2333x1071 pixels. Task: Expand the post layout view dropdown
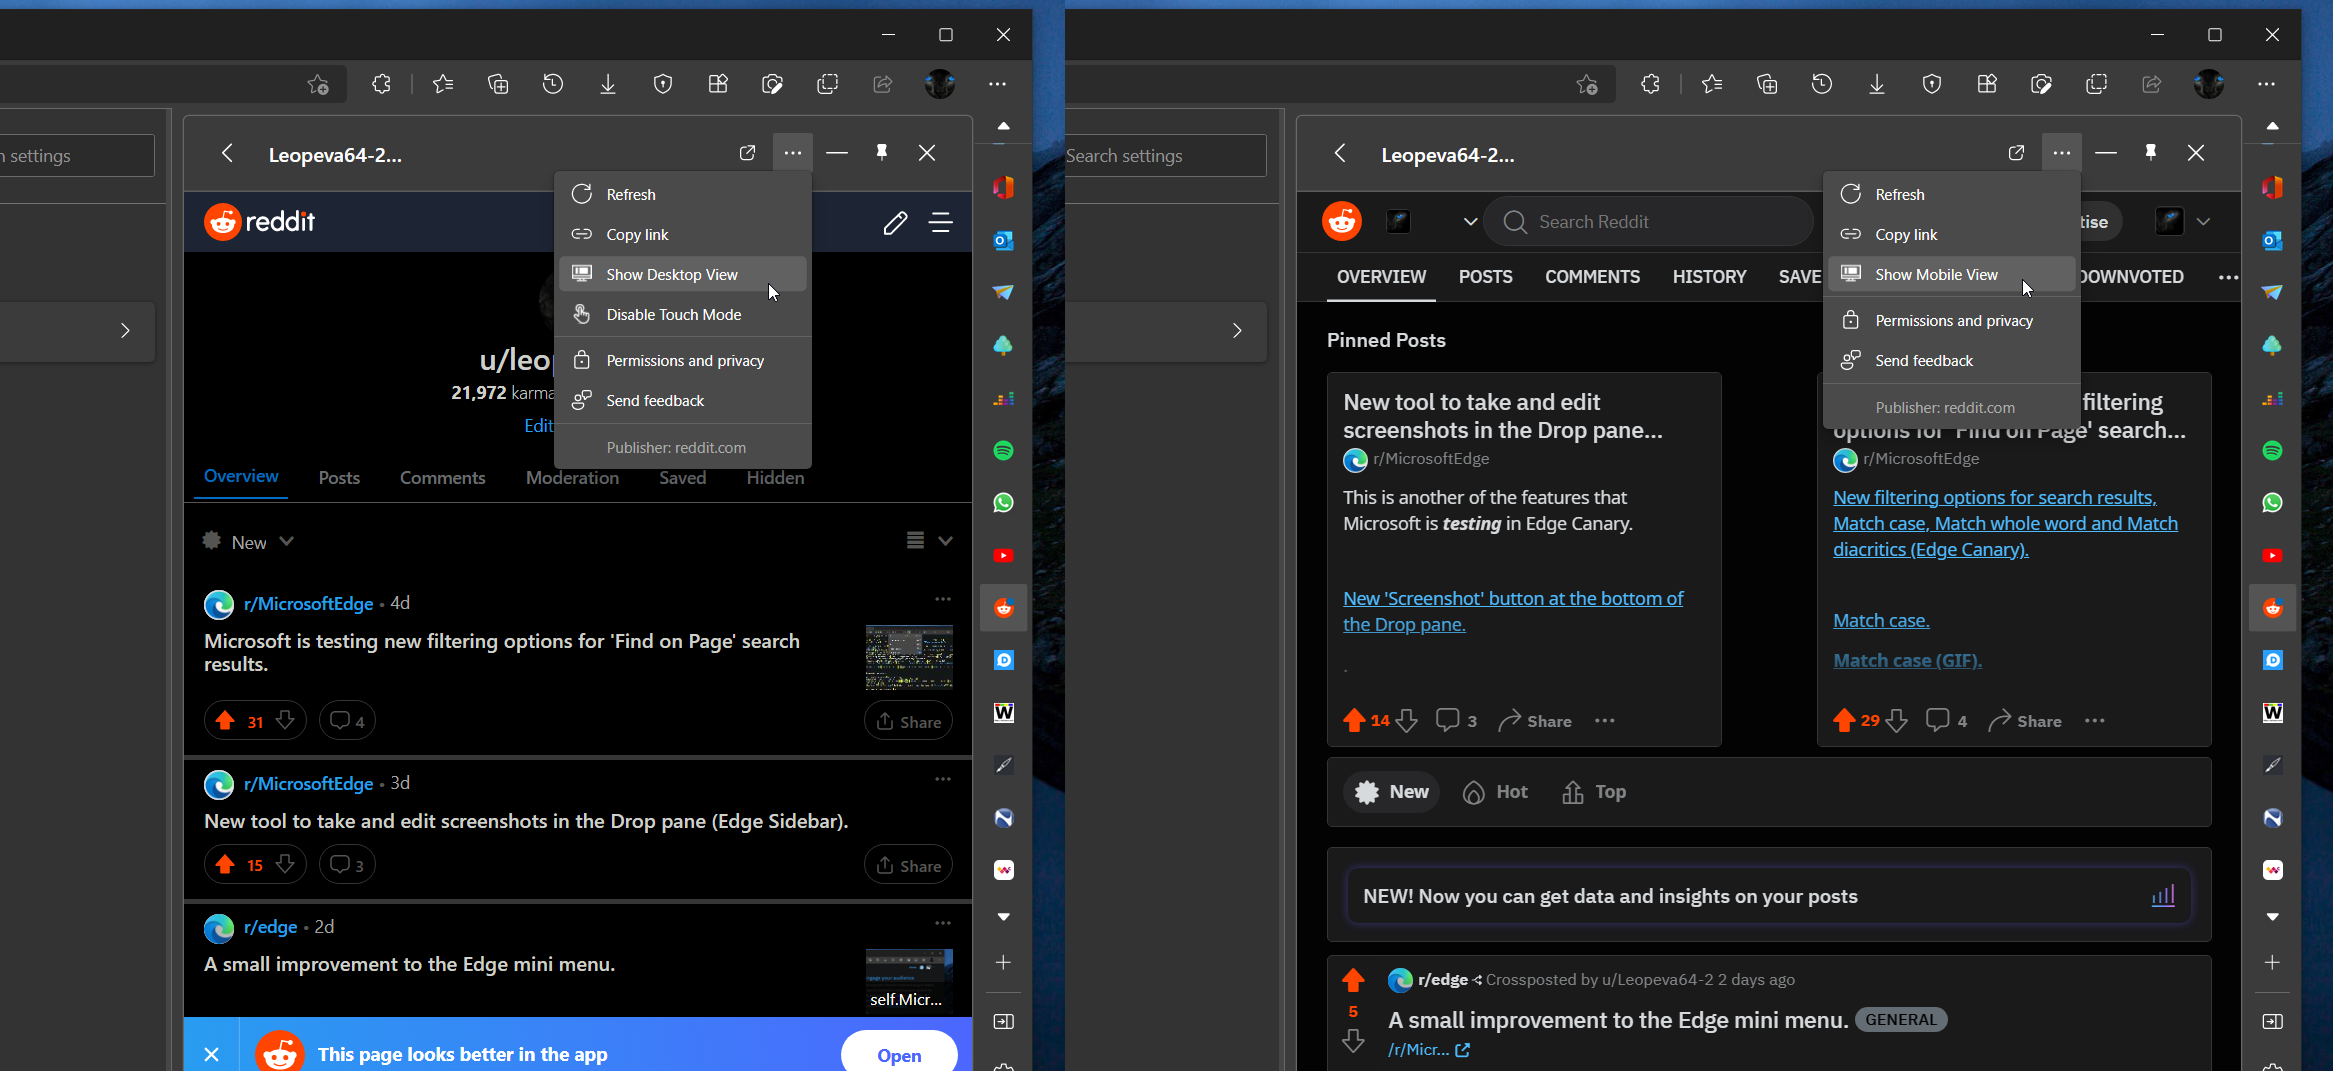[929, 541]
